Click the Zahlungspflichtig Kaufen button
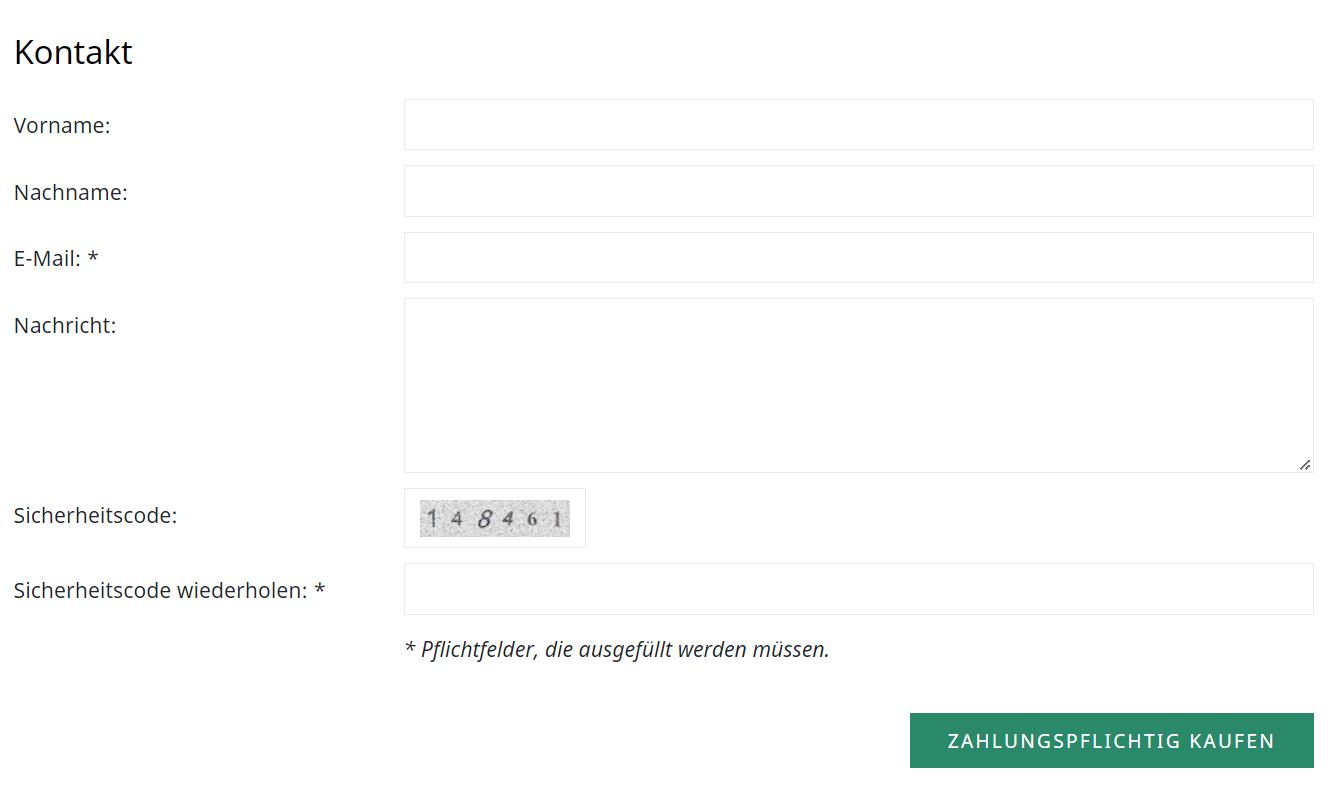This screenshot has height=801, width=1336. 1111,741
